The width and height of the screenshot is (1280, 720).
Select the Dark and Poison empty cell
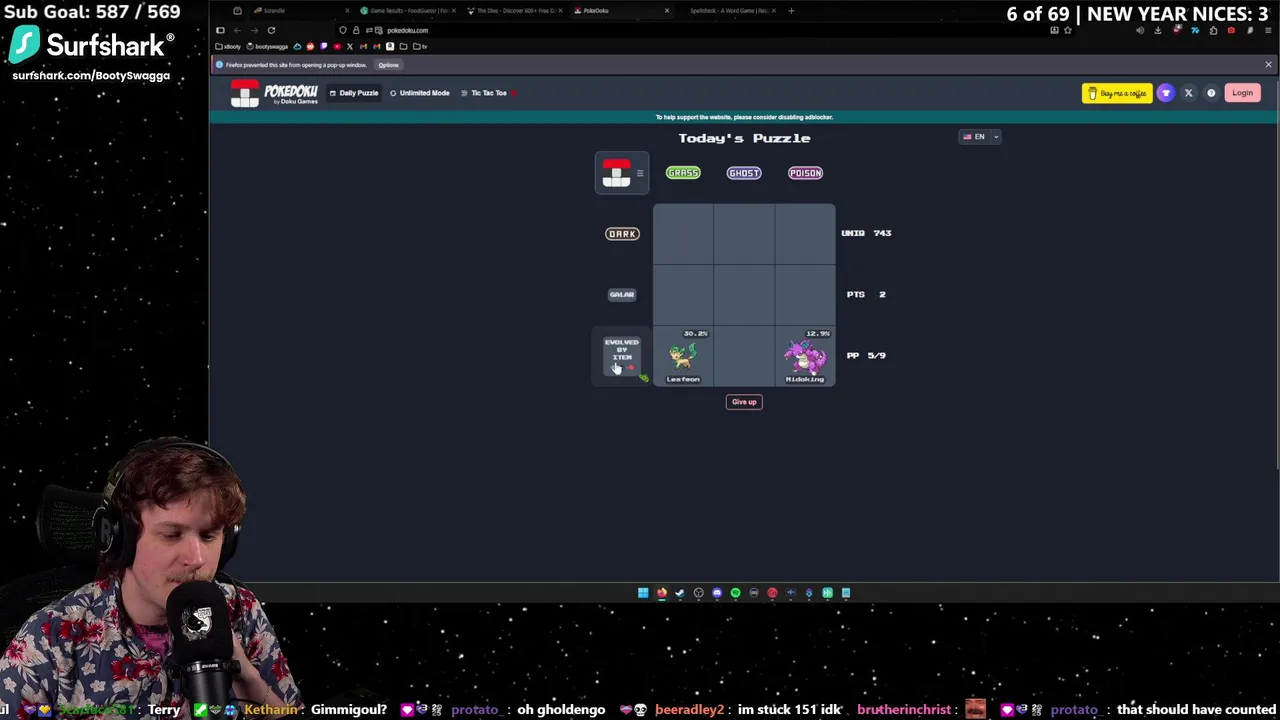(805, 234)
